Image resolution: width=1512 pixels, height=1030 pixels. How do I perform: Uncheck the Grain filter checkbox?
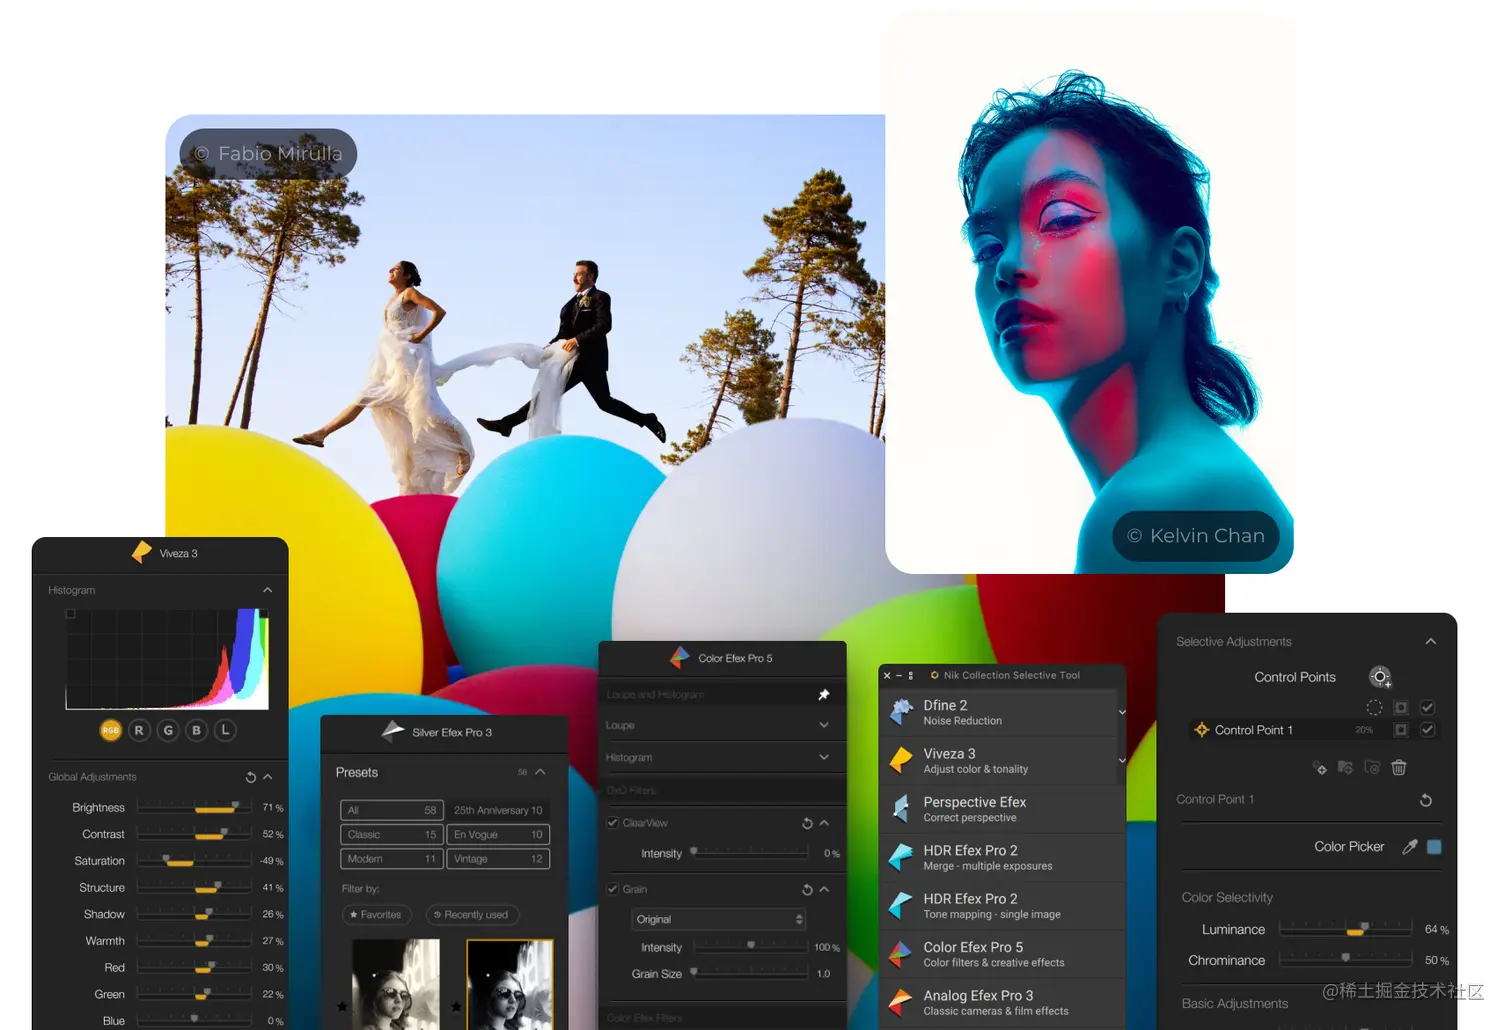tap(612, 888)
